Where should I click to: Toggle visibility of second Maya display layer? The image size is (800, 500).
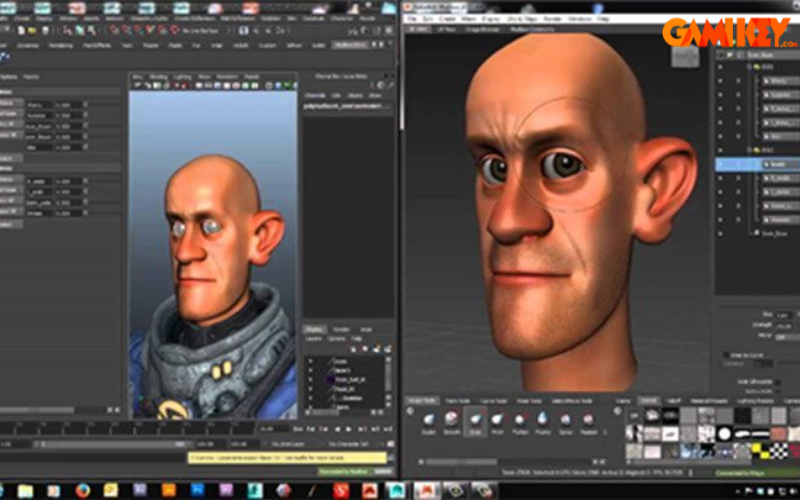[x=310, y=370]
